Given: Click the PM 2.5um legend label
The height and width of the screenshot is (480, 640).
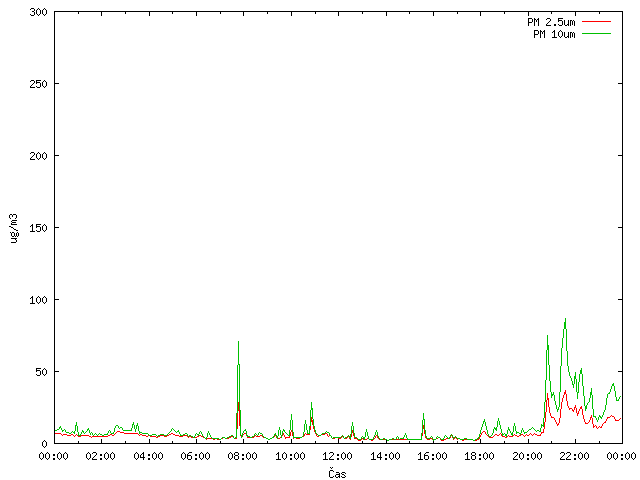Looking at the screenshot, I should click(551, 22).
